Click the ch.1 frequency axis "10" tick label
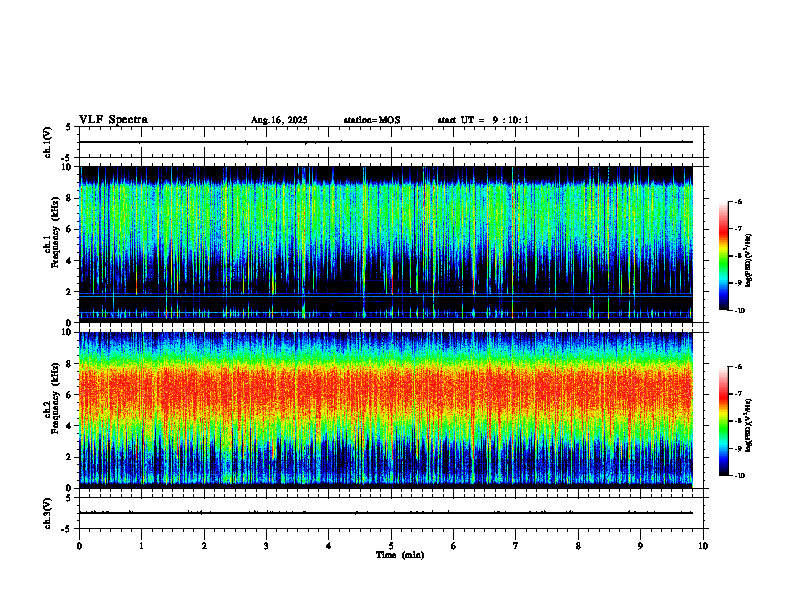792x612 pixels. pos(67,167)
